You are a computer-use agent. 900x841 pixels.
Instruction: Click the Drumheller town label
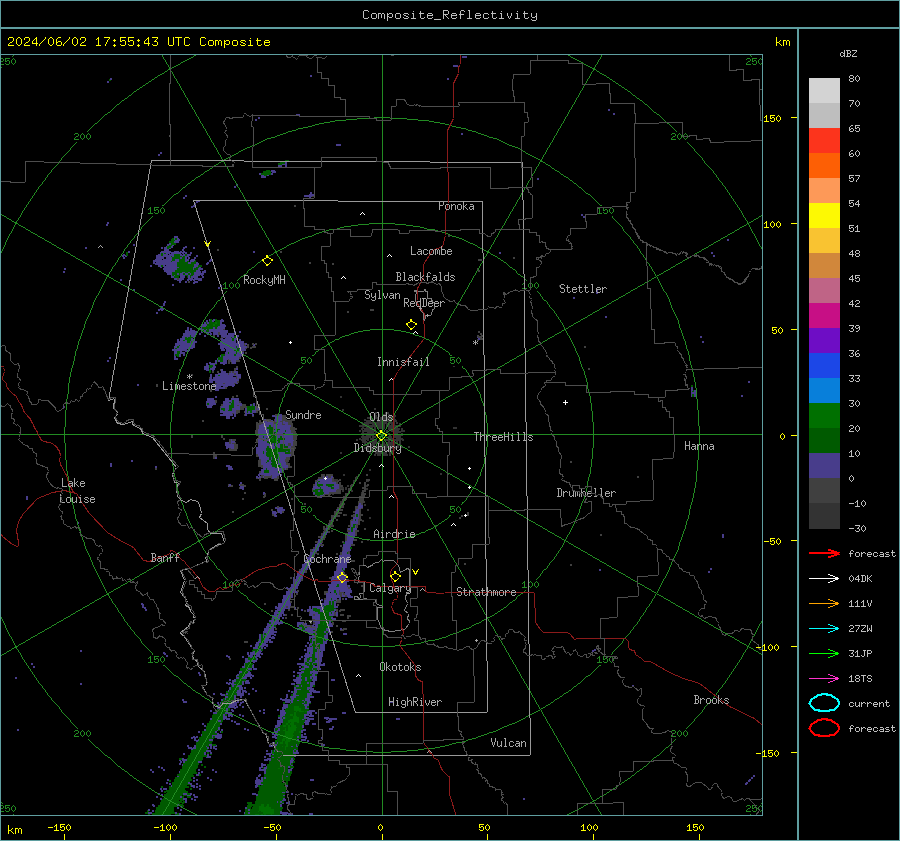pyautogui.click(x=586, y=493)
